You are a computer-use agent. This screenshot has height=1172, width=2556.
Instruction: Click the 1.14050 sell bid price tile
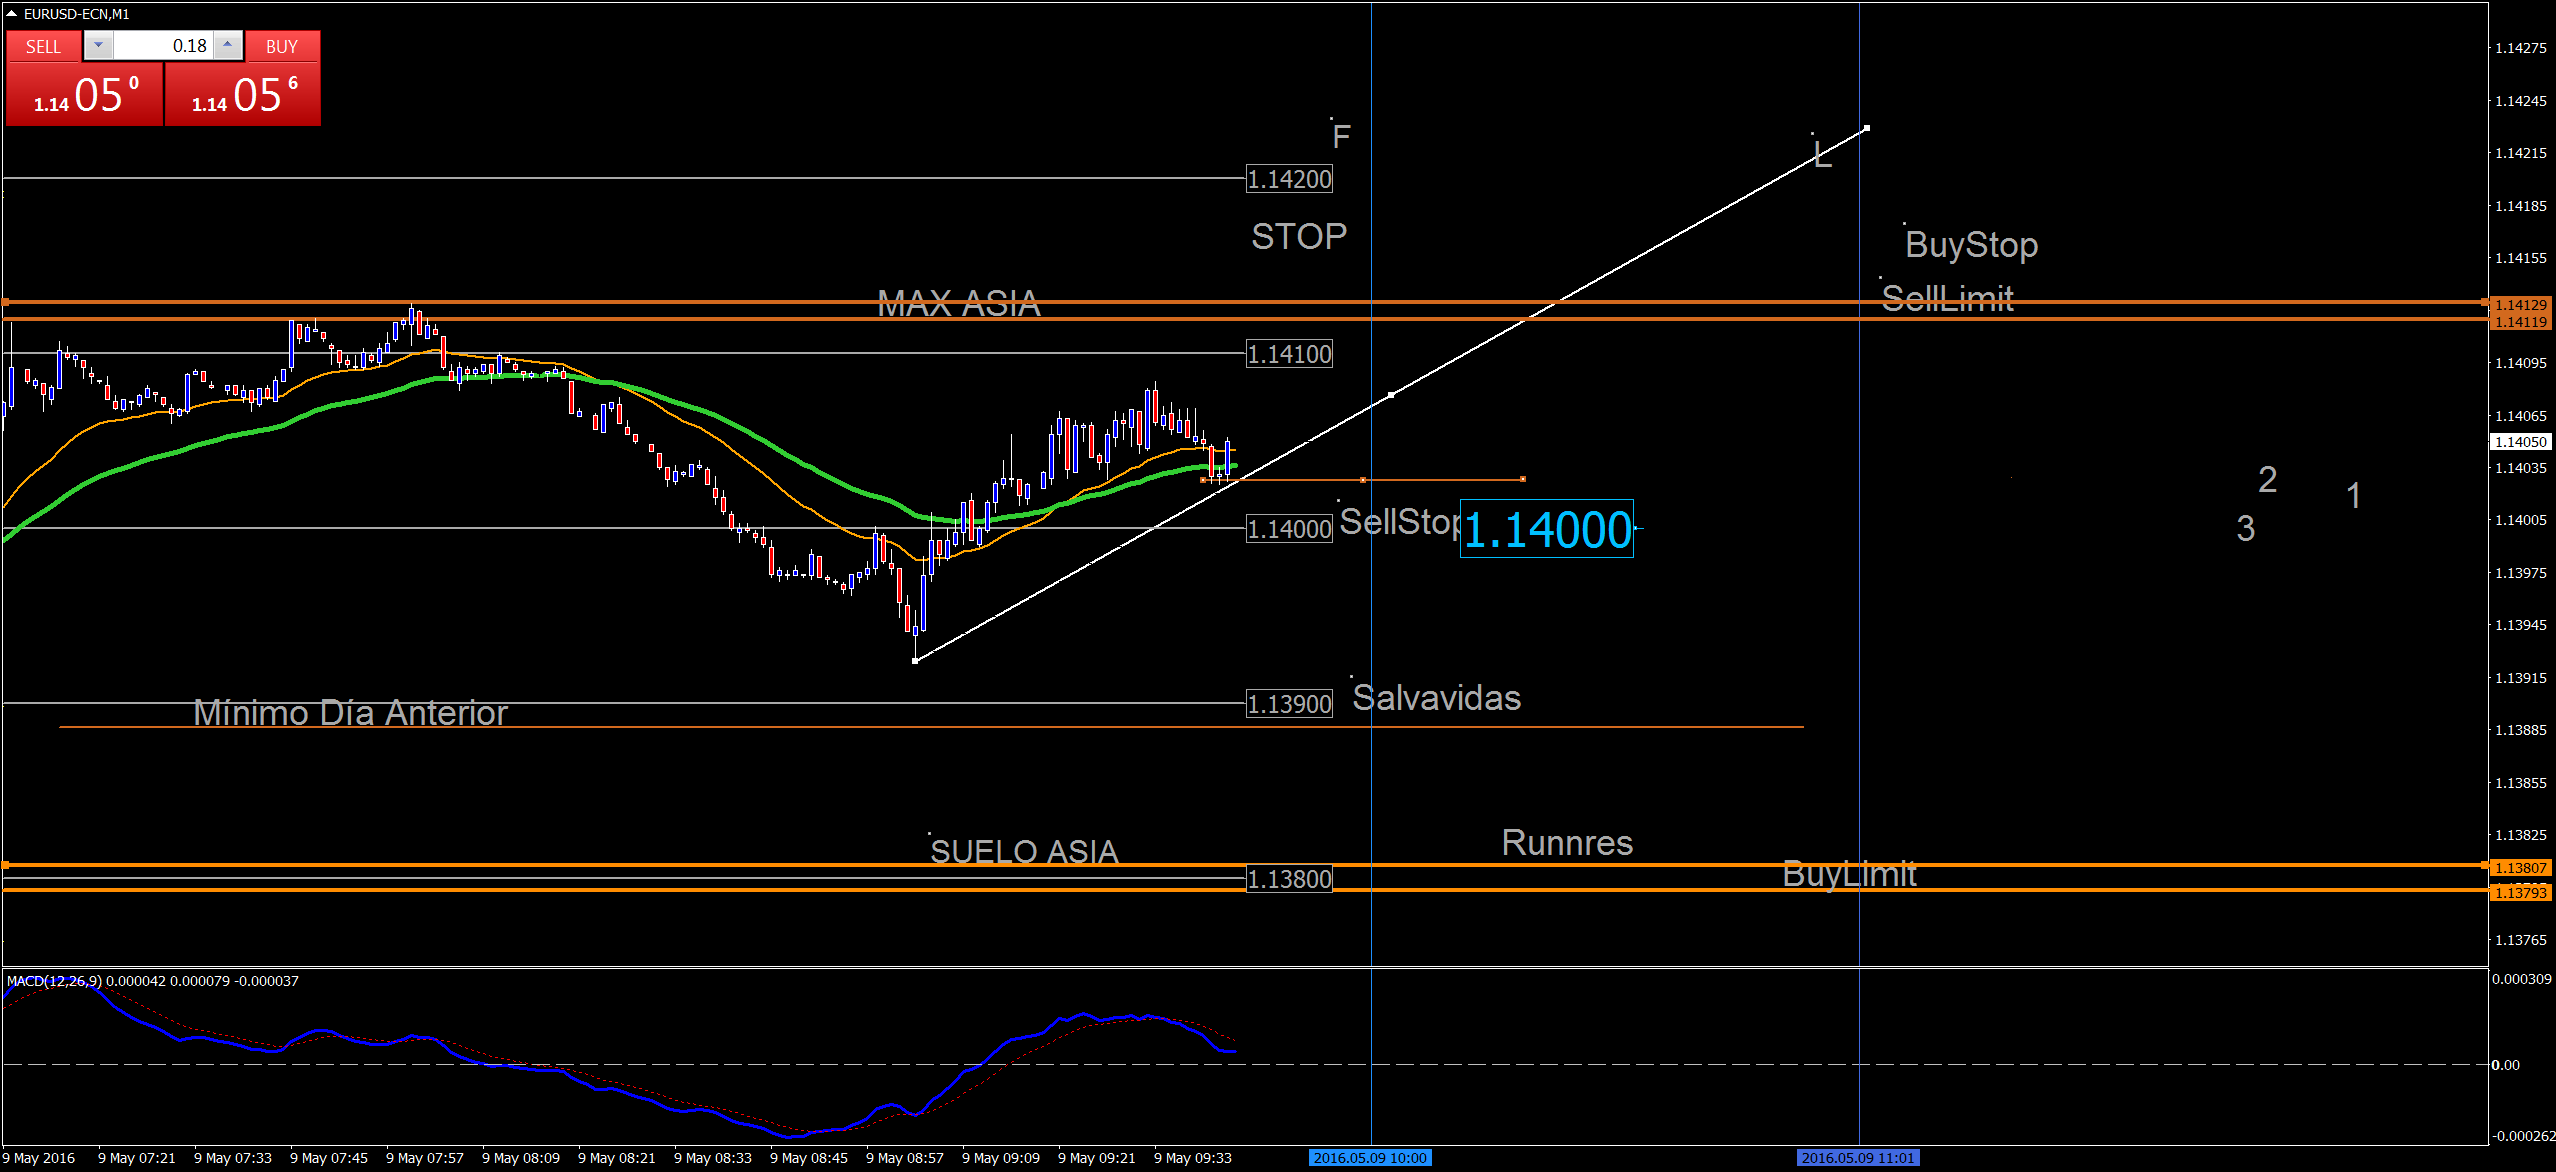click(84, 95)
